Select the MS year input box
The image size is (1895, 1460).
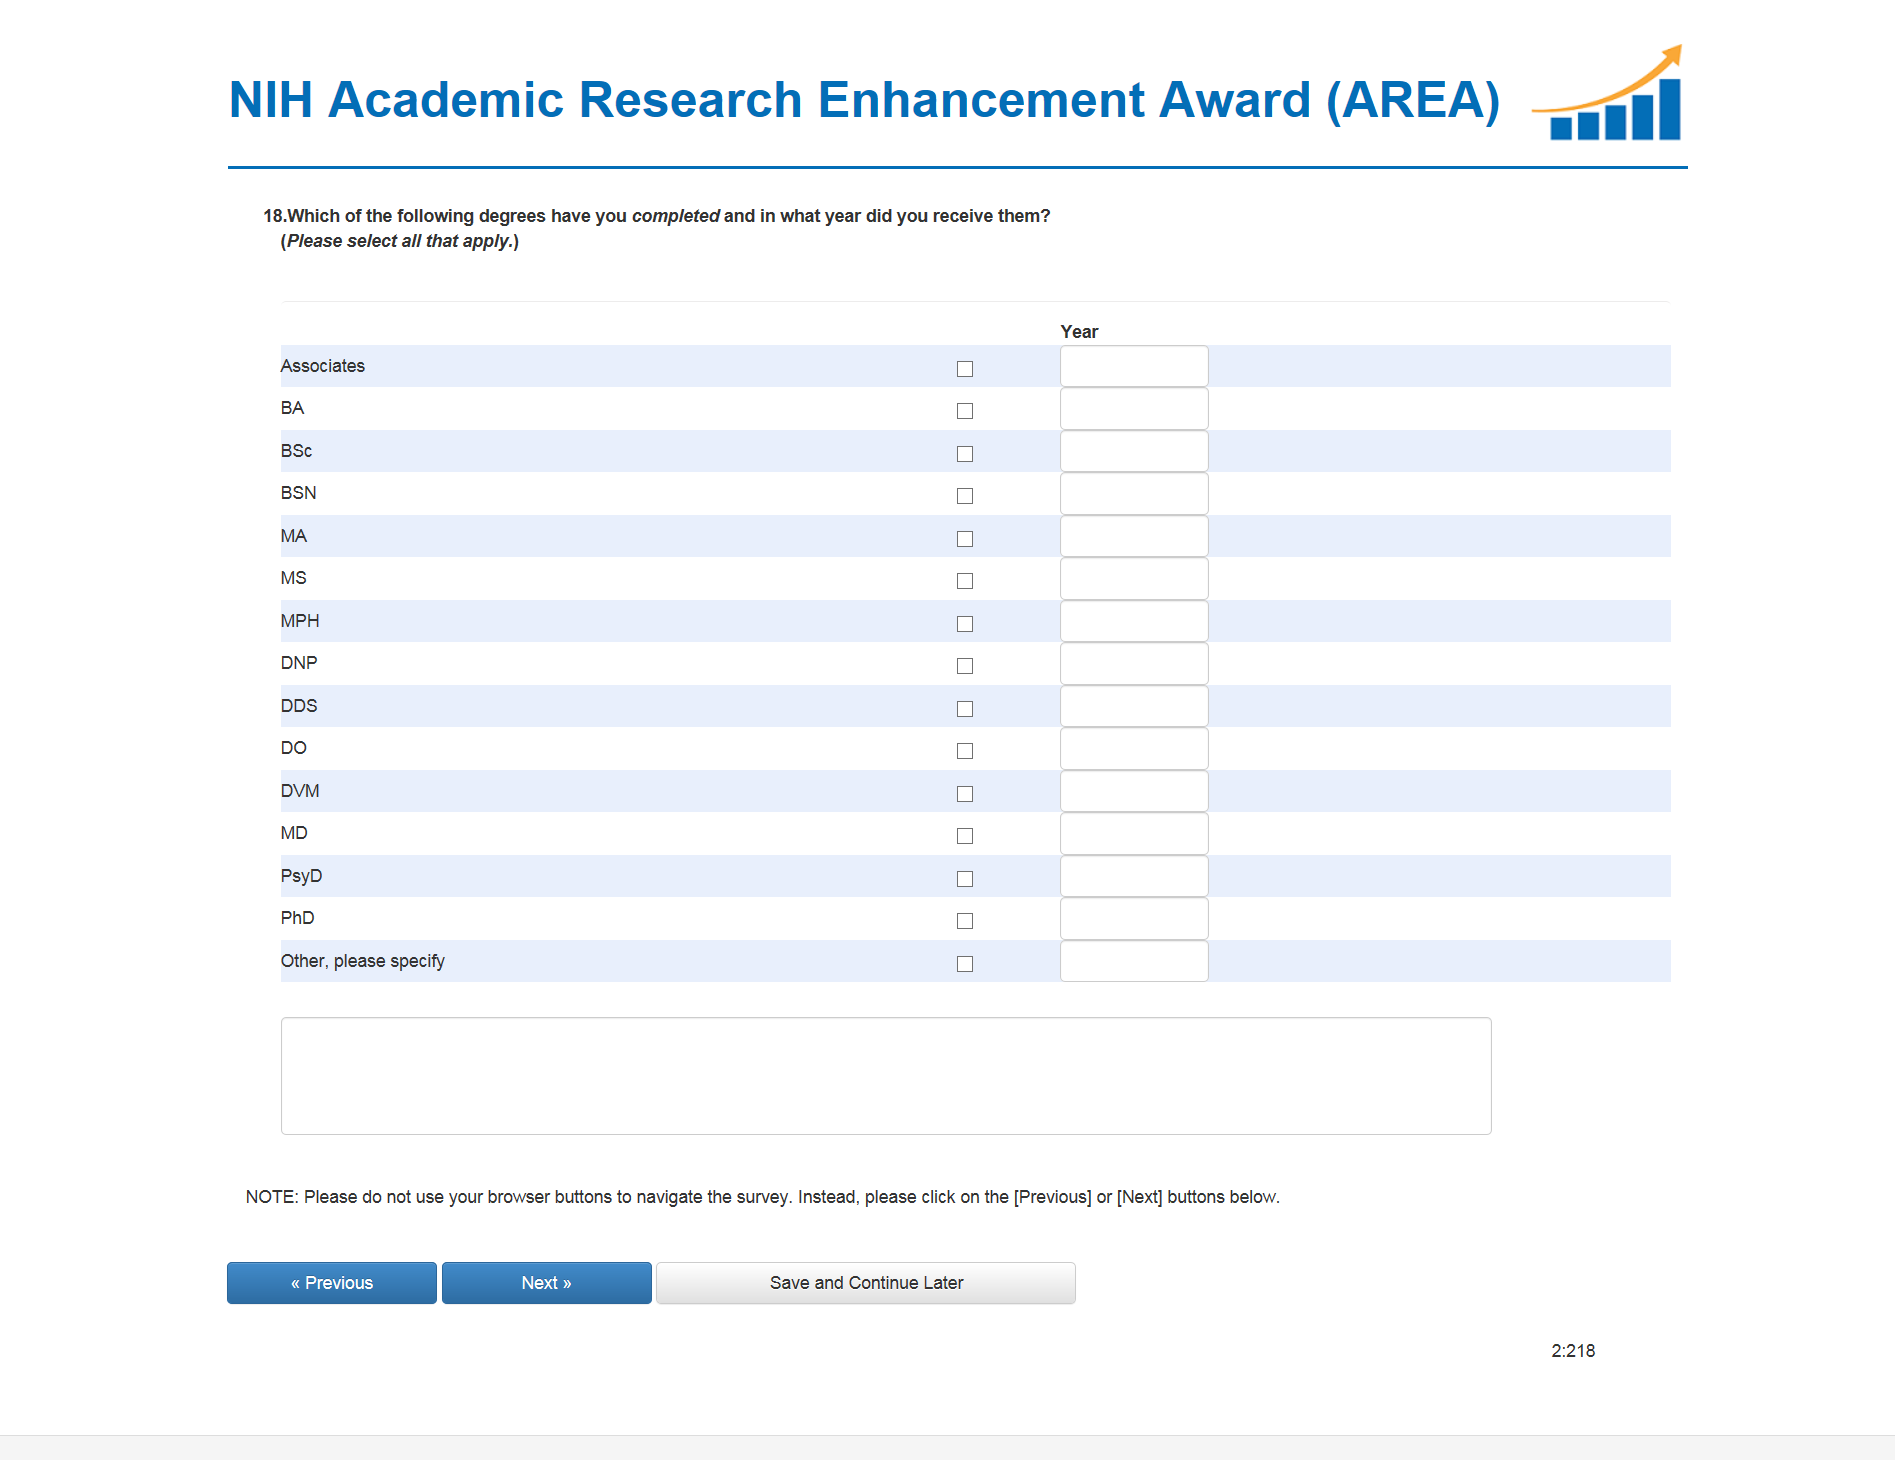click(1134, 579)
